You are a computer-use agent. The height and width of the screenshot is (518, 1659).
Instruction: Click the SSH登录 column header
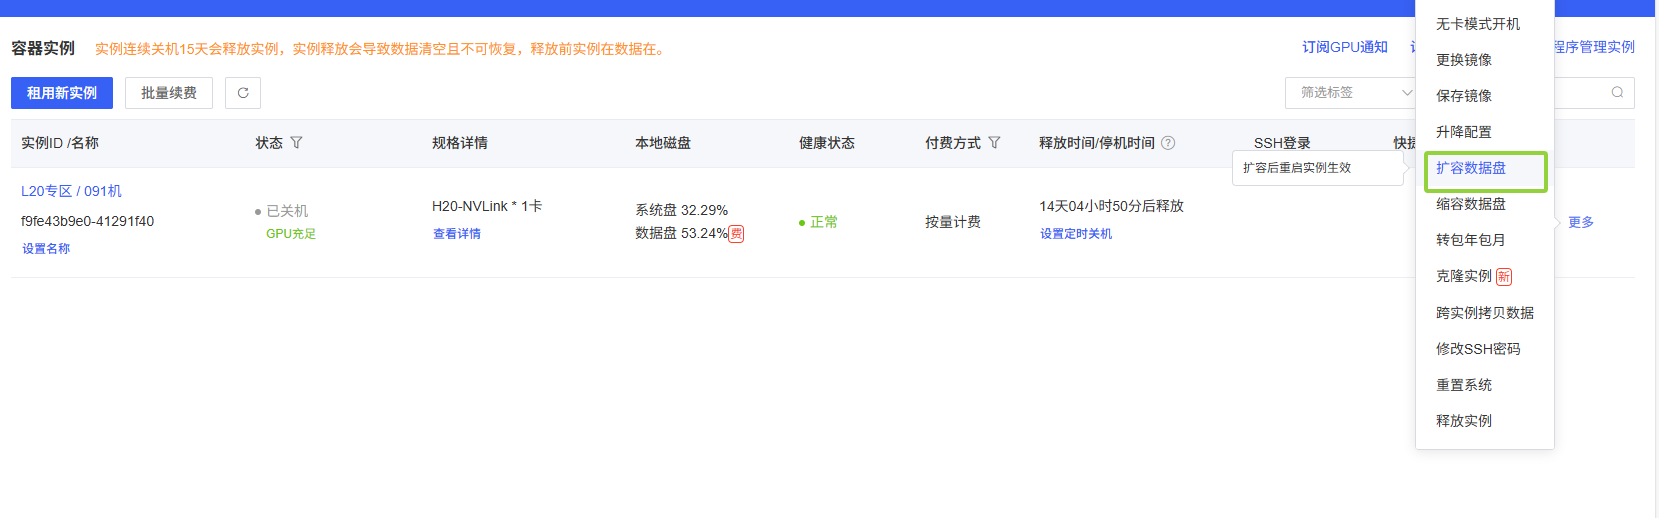(x=1282, y=143)
